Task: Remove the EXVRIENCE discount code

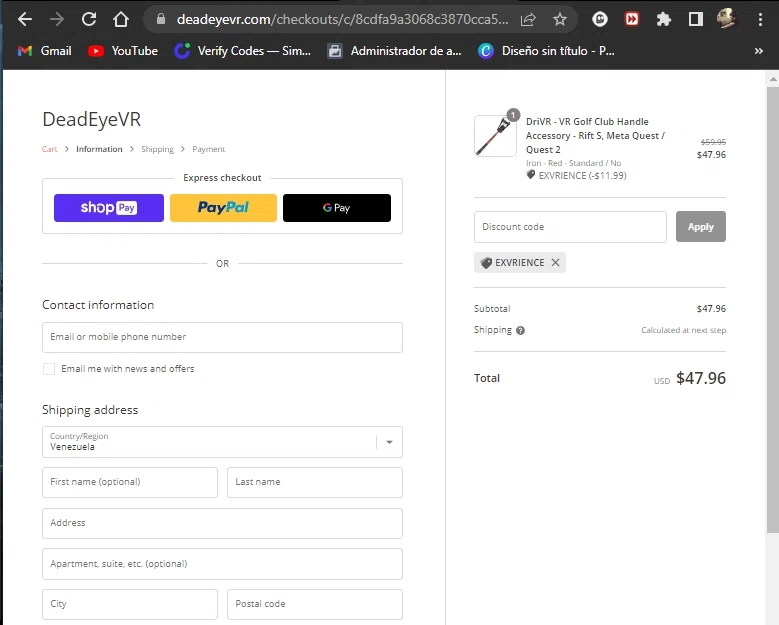Action: (555, 262)
